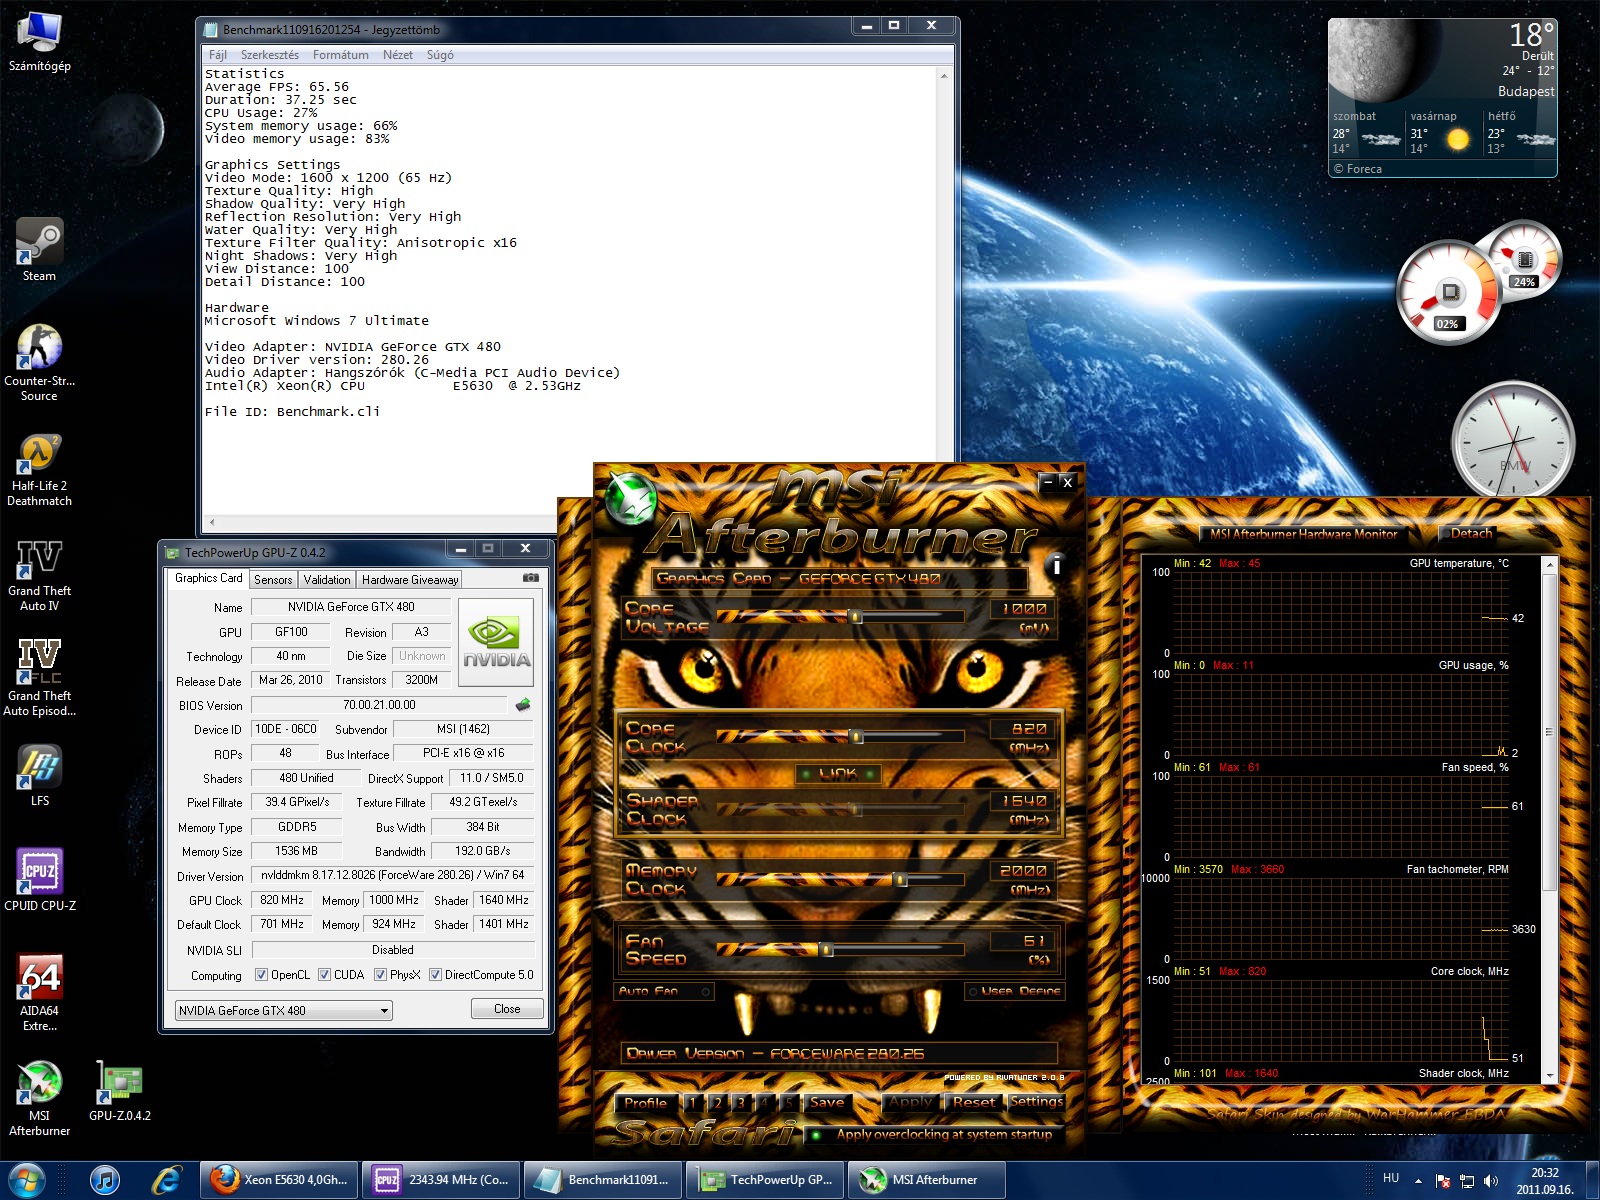The image size is (1600, 1200).
Task: Open MSI Afterburner desktop shortcut
Action: pyautogui.click(x=40, y=1098)
